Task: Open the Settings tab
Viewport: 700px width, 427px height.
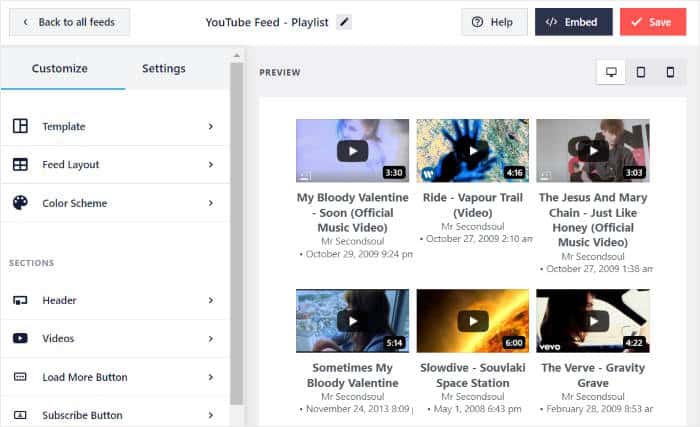Action: (x=163, y=68)
